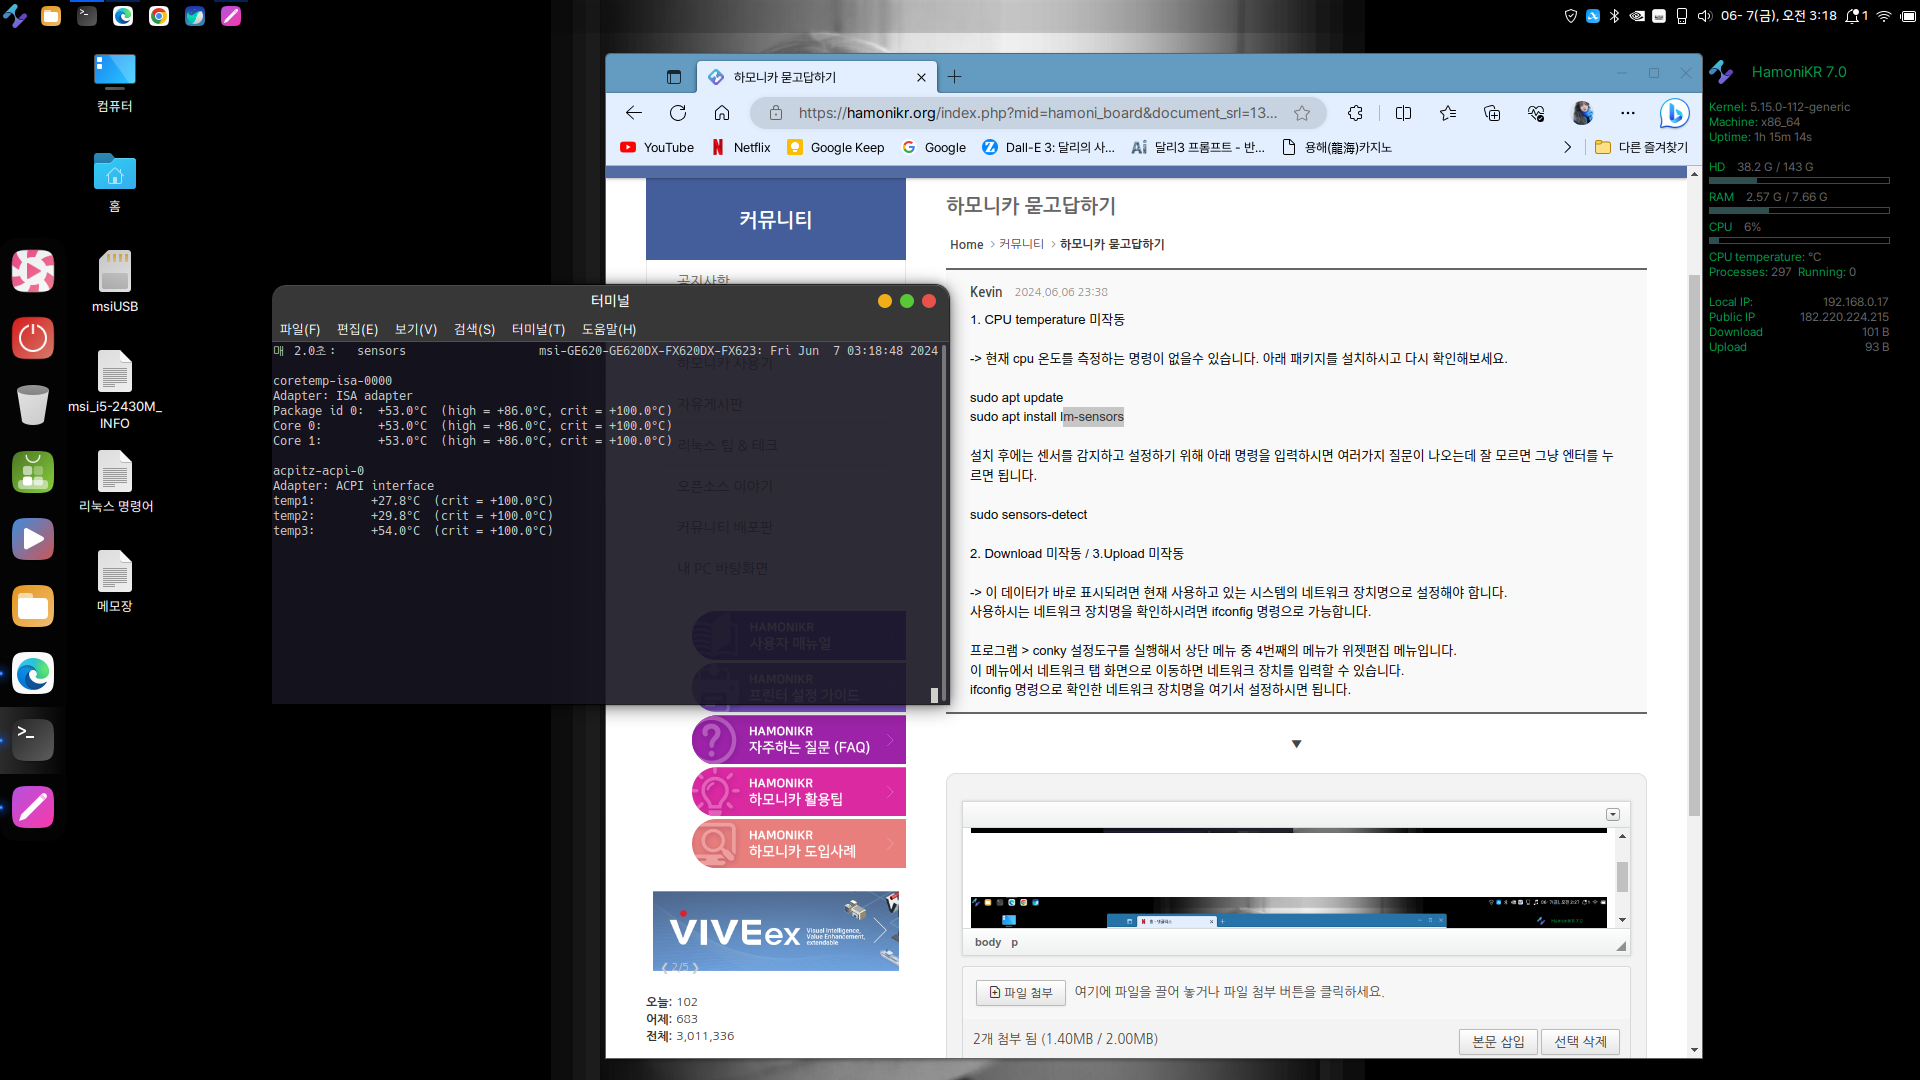The width and height of the screenshot is (1920, 1080).
Task: Toggle split screen in Edge
Action: pyautogui.click(x=1403, y=113)
